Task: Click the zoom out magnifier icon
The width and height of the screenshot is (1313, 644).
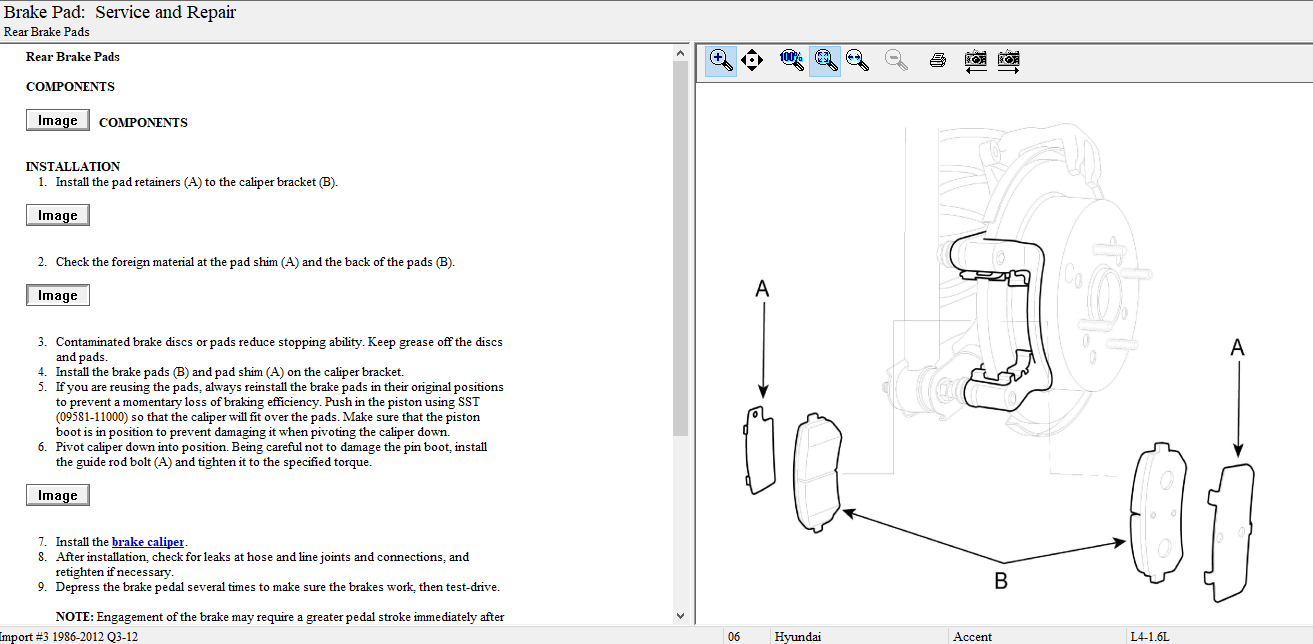Action: (x=896, y=60)
